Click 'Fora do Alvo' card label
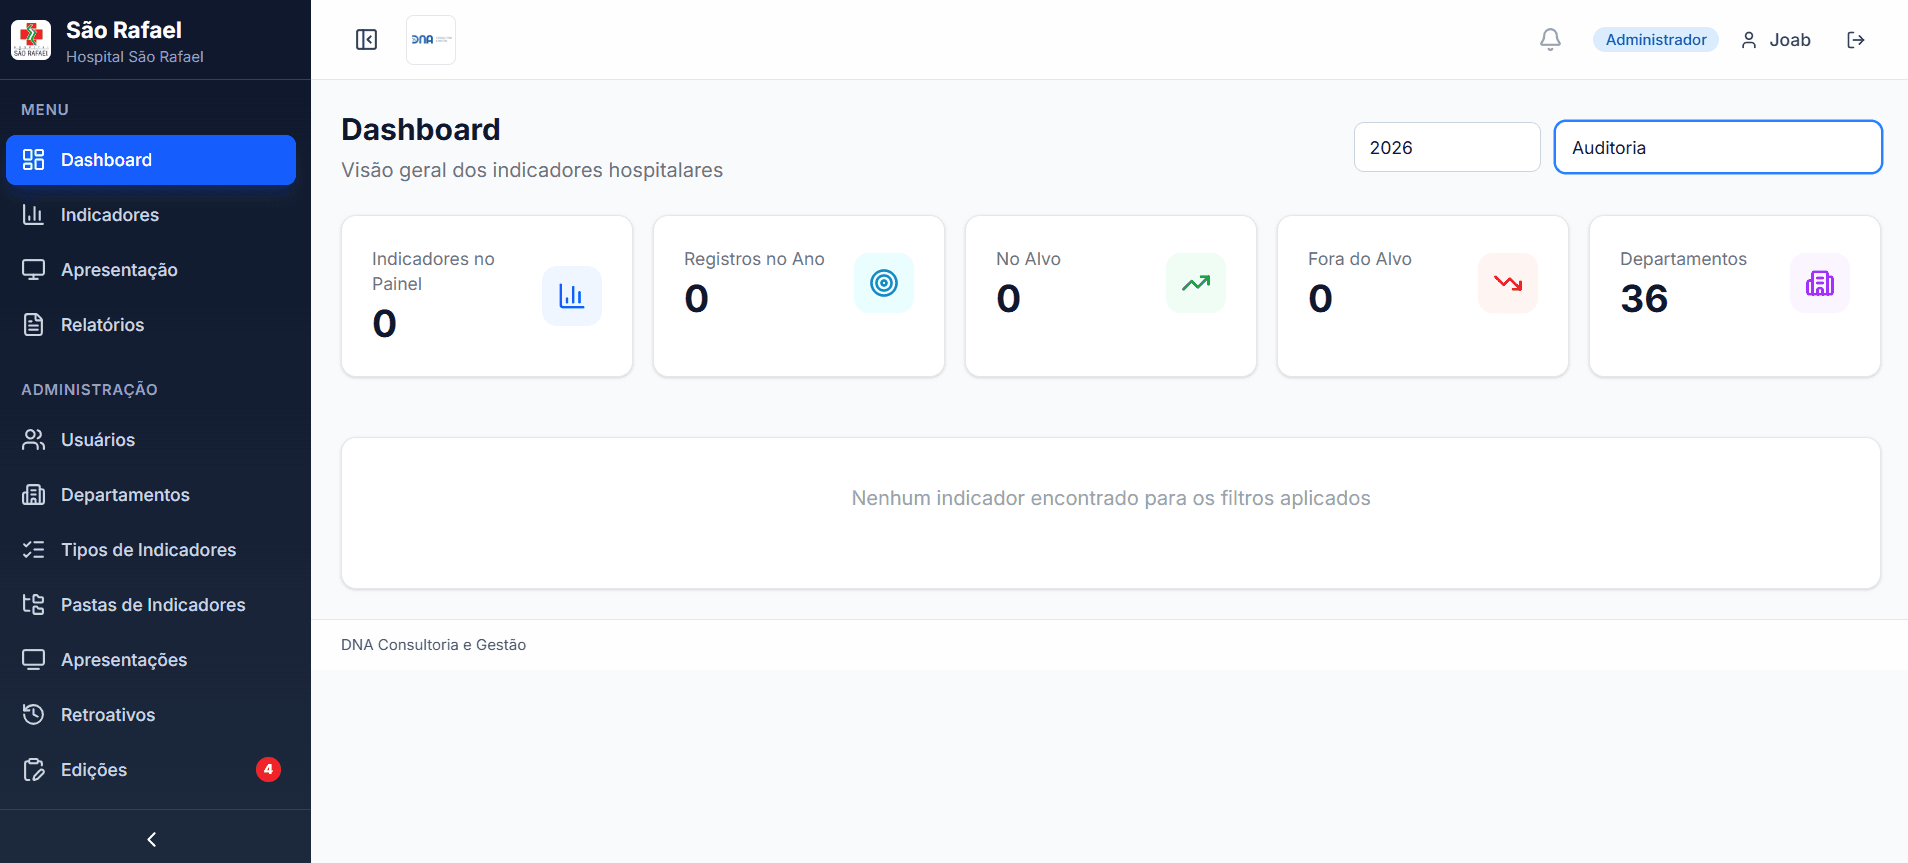The width and height of the screenshot is (1908, 863). tap(1360, 259)
